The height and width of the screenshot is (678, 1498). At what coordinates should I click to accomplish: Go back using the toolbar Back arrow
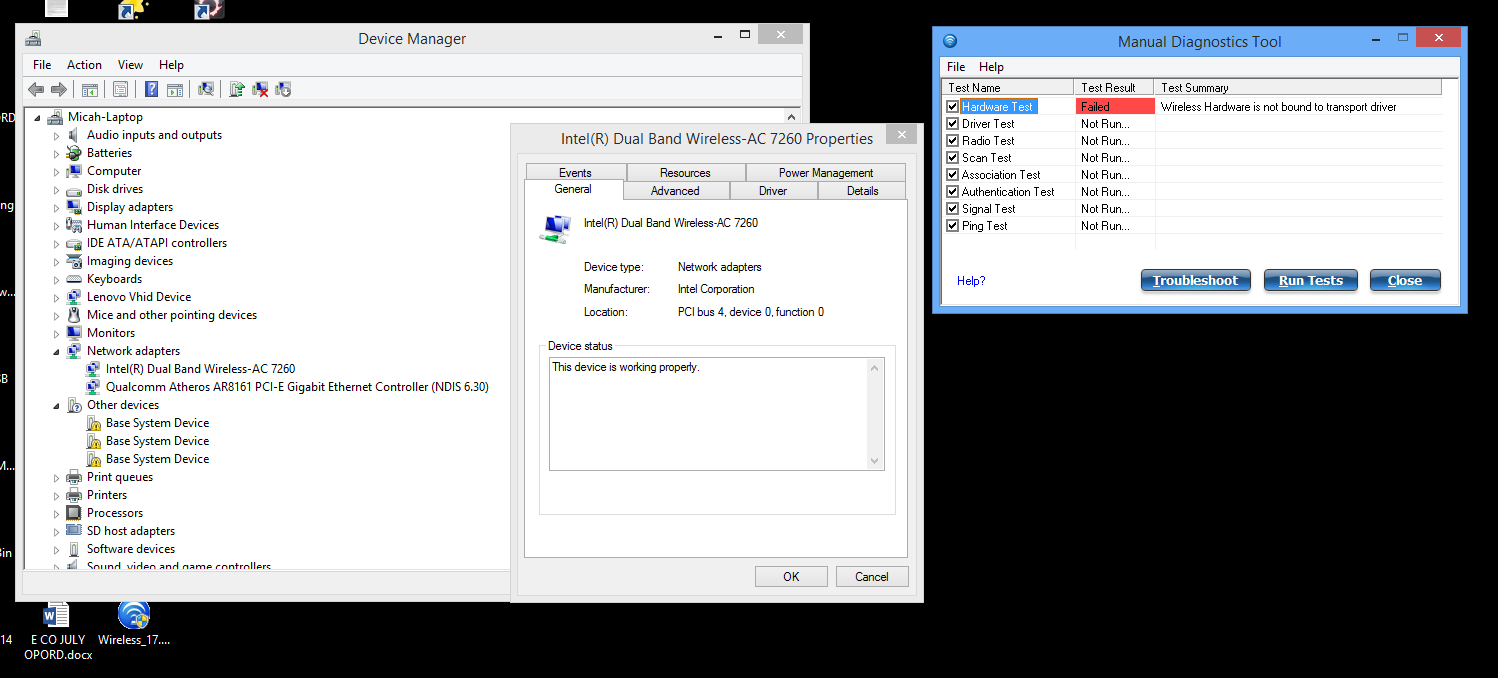click(x=36, y=89)
